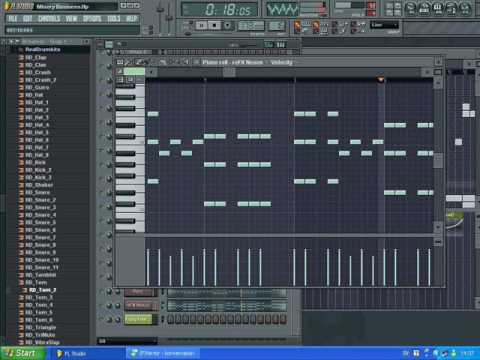Click first round shortcut icon in top-right panel
480x360 pixels.
click(x=411, y=8)
